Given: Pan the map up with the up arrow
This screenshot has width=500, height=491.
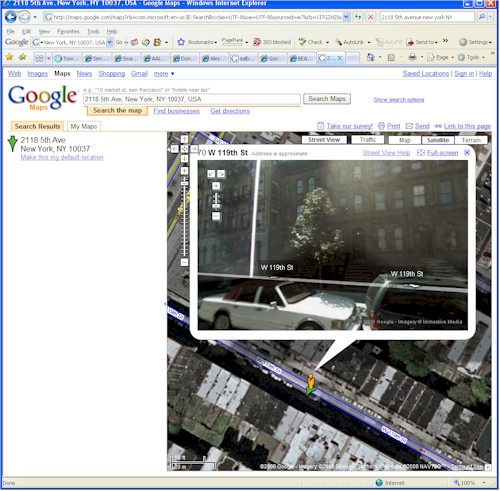Looking at the screenshot, I should [184, 139].
